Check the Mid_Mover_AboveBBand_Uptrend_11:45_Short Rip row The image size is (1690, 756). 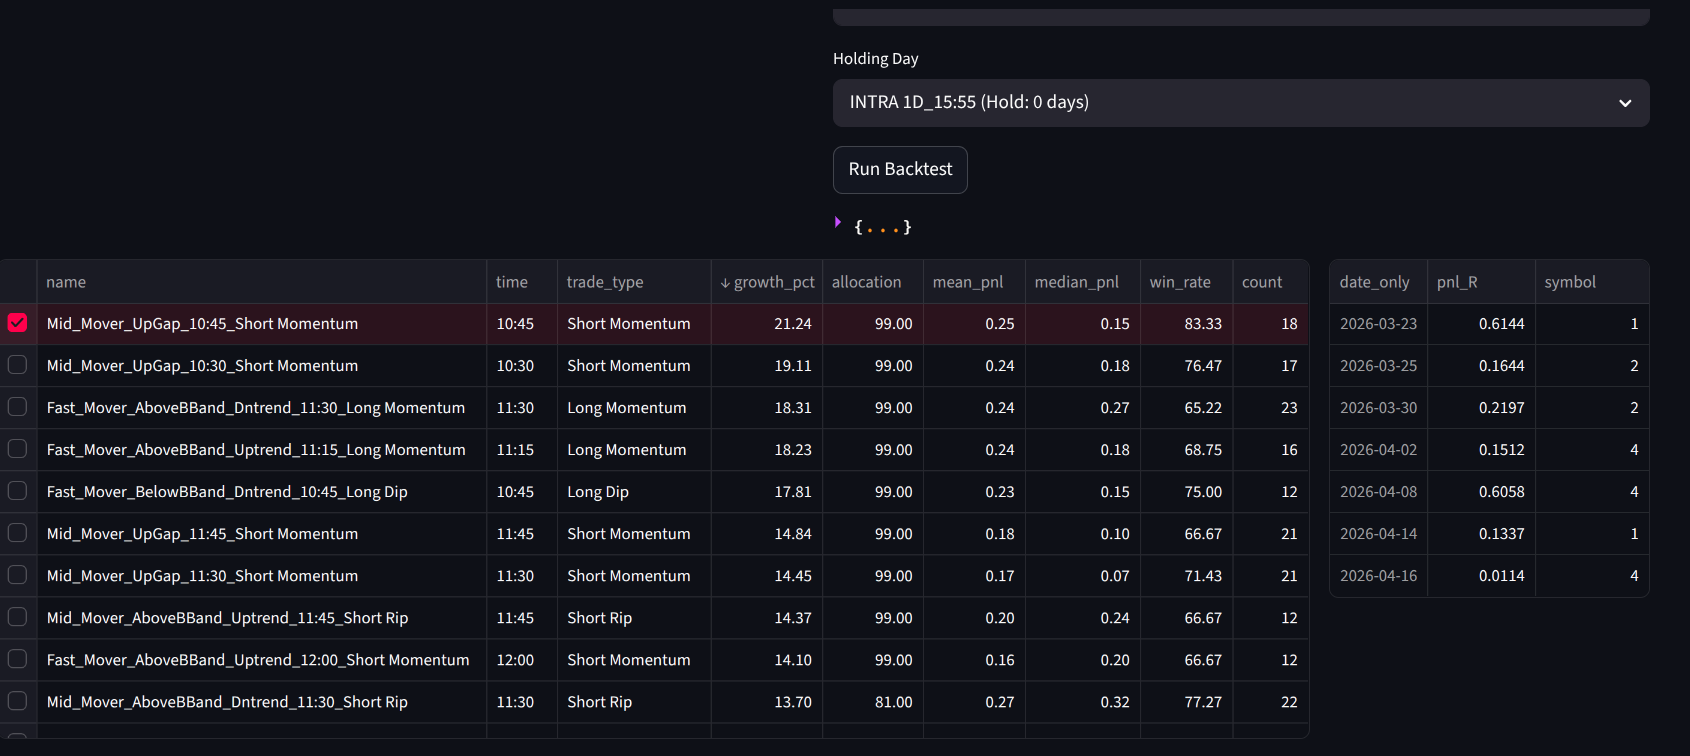(17, 617)
